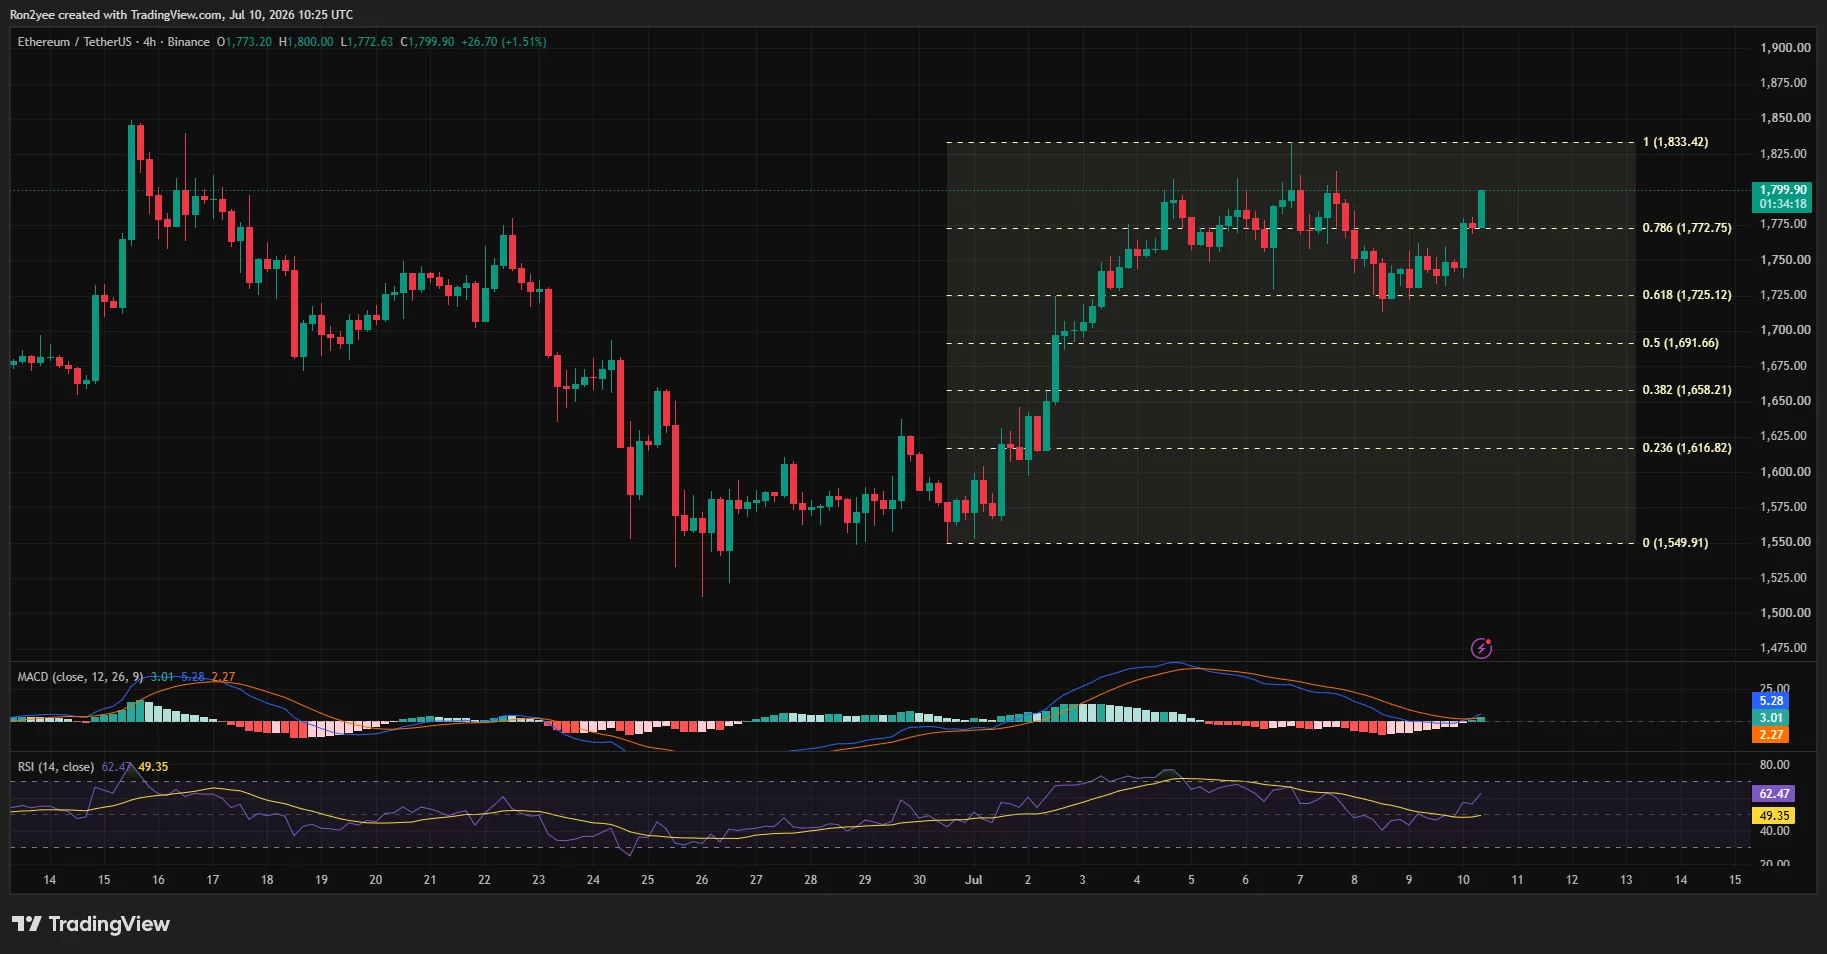Click the RSI value tag 62.47

[x=1774, y=794]
